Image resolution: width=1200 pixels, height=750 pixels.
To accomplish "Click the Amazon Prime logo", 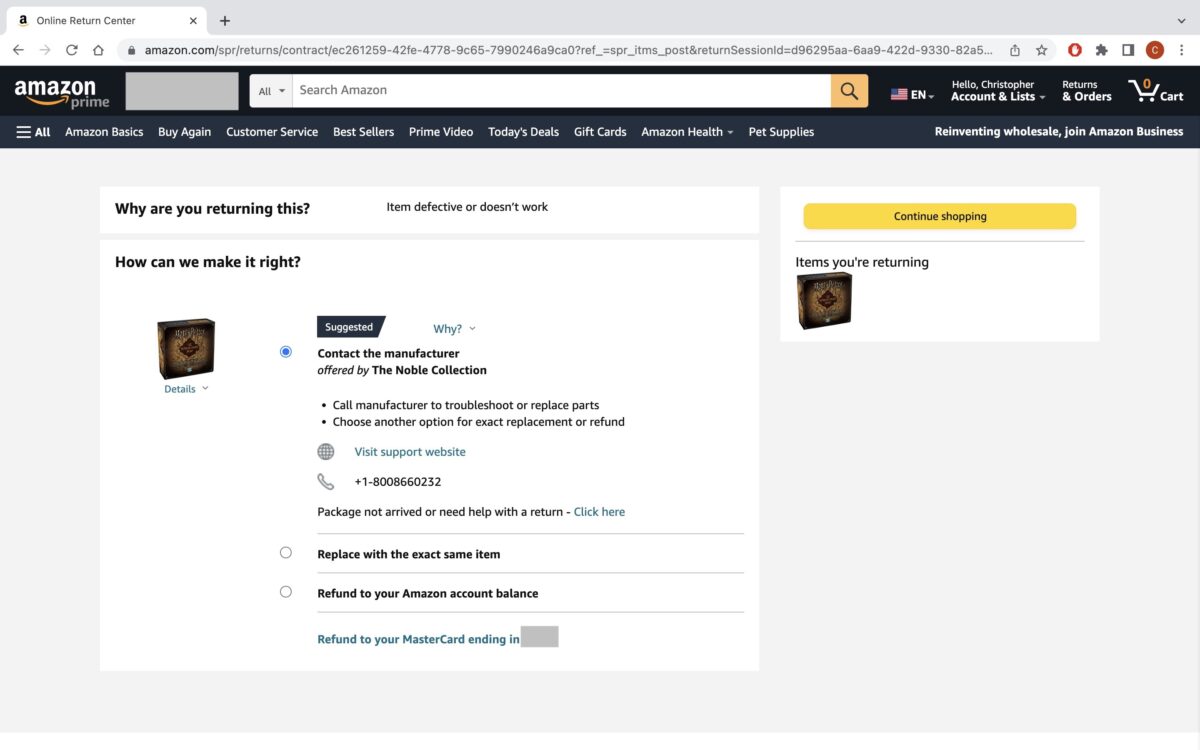I will (61, 93).
